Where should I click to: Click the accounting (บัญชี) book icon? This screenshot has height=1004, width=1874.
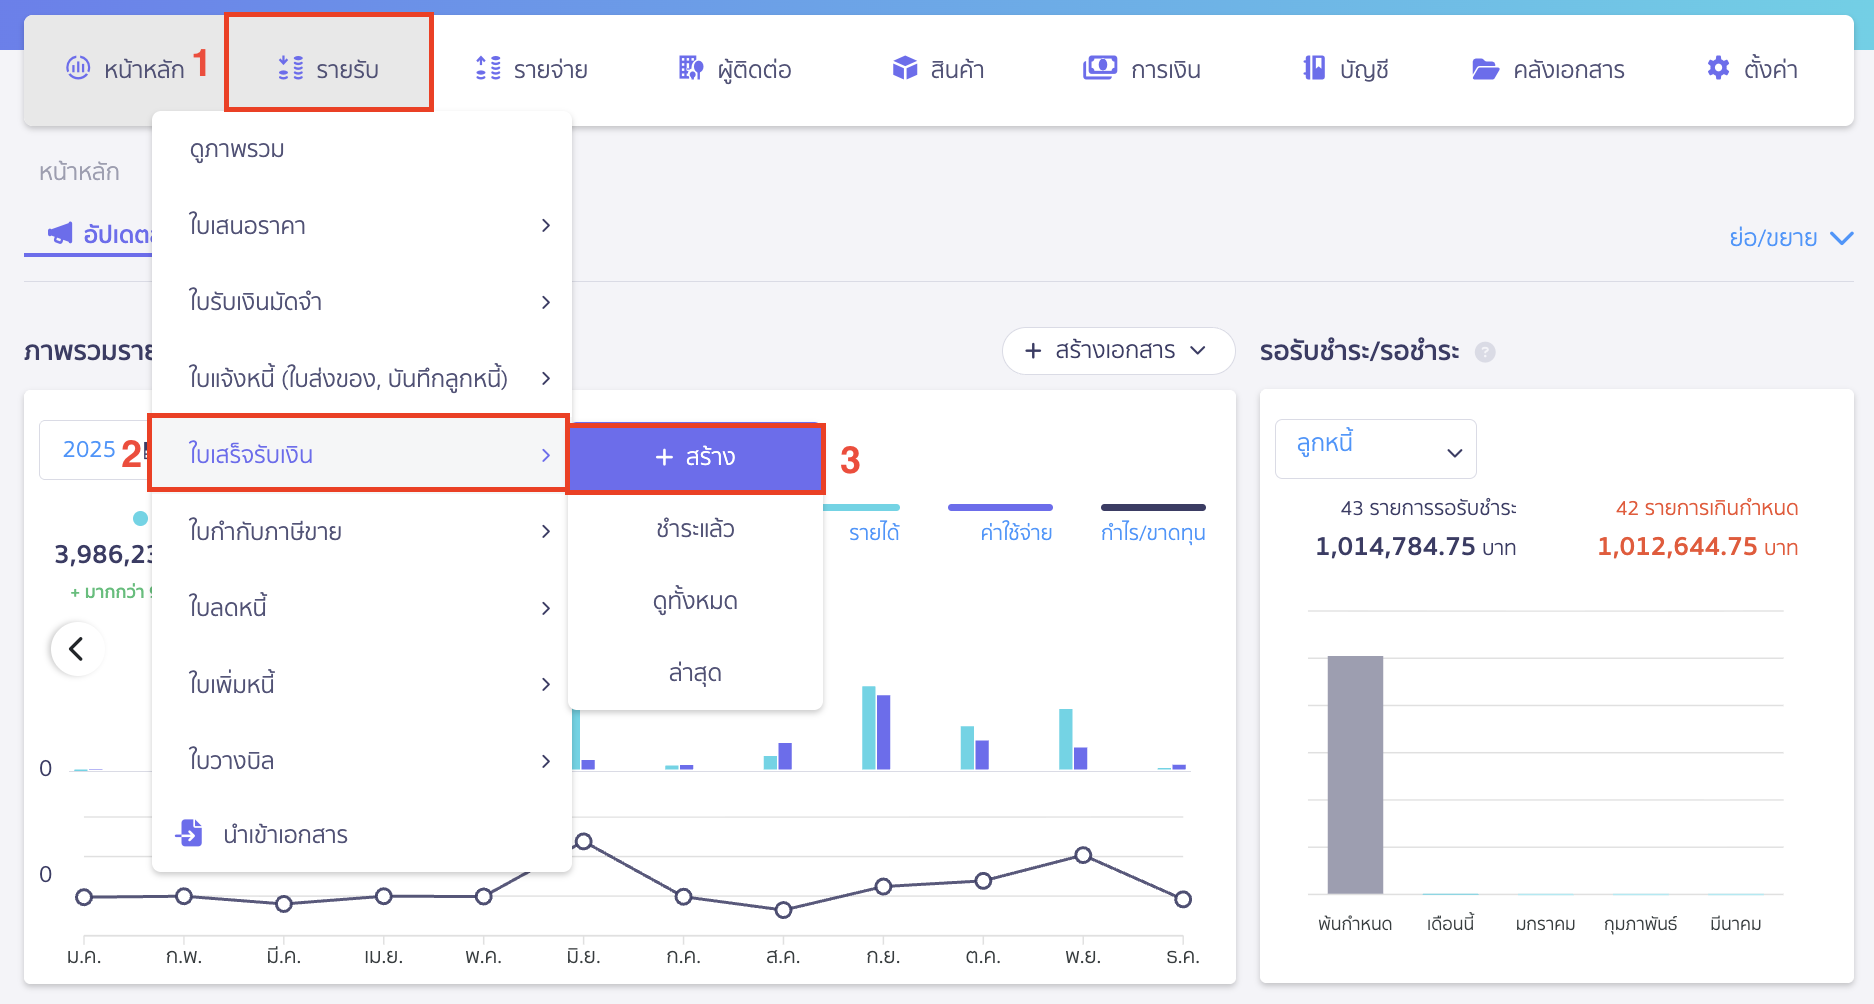coord(1314,68)
